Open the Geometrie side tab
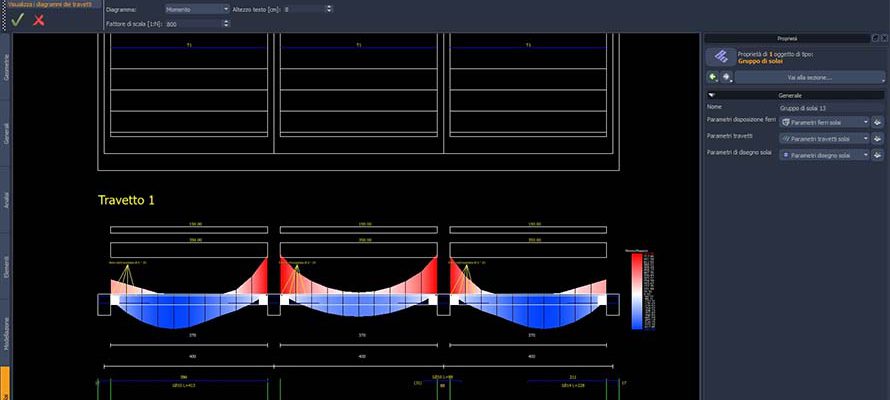This screenshot has width=890, height=400. click(6, 68)
